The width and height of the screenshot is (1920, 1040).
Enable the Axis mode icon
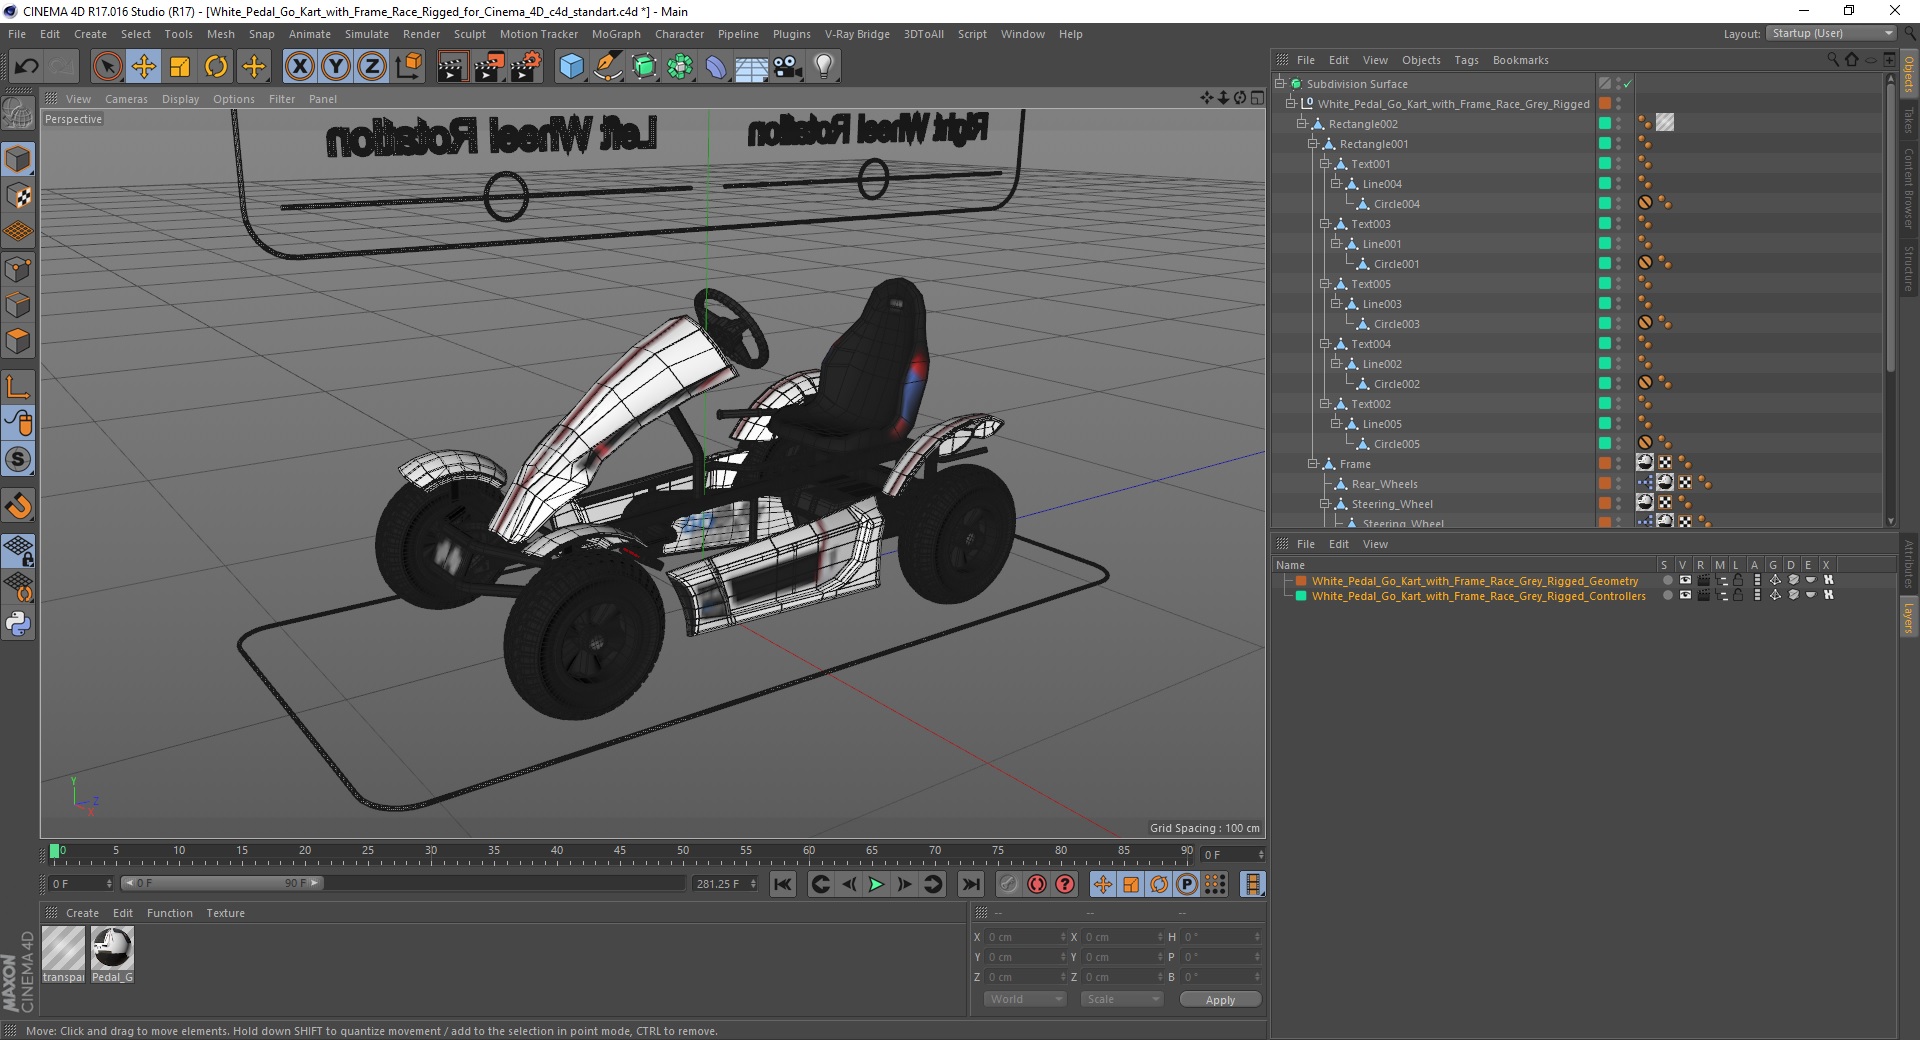tap(18, 387)
